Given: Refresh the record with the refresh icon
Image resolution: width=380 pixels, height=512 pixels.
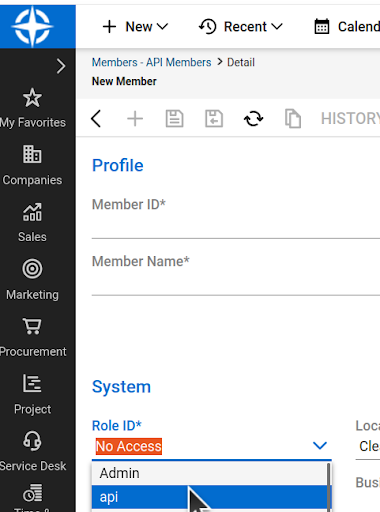Looking at the screenshot, I should tap(253, 119).
